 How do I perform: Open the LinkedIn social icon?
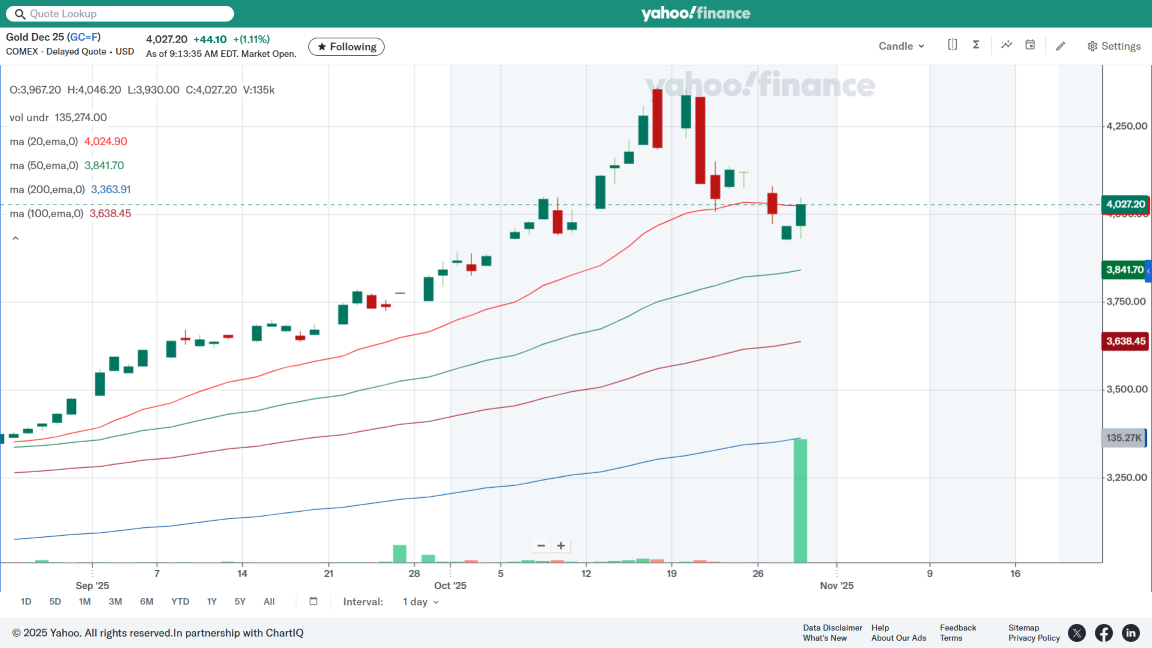pos(1131,633)
